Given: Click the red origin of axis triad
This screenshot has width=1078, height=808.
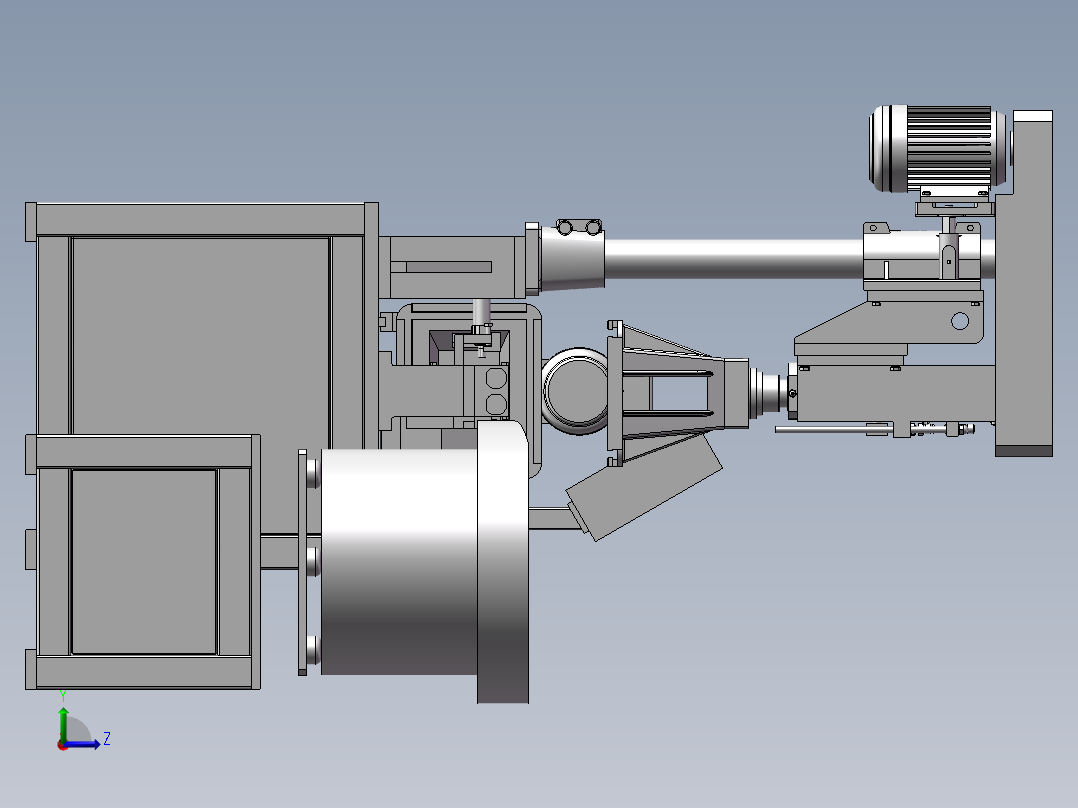Looking at the screenshot, I should (x=63, y=745).
